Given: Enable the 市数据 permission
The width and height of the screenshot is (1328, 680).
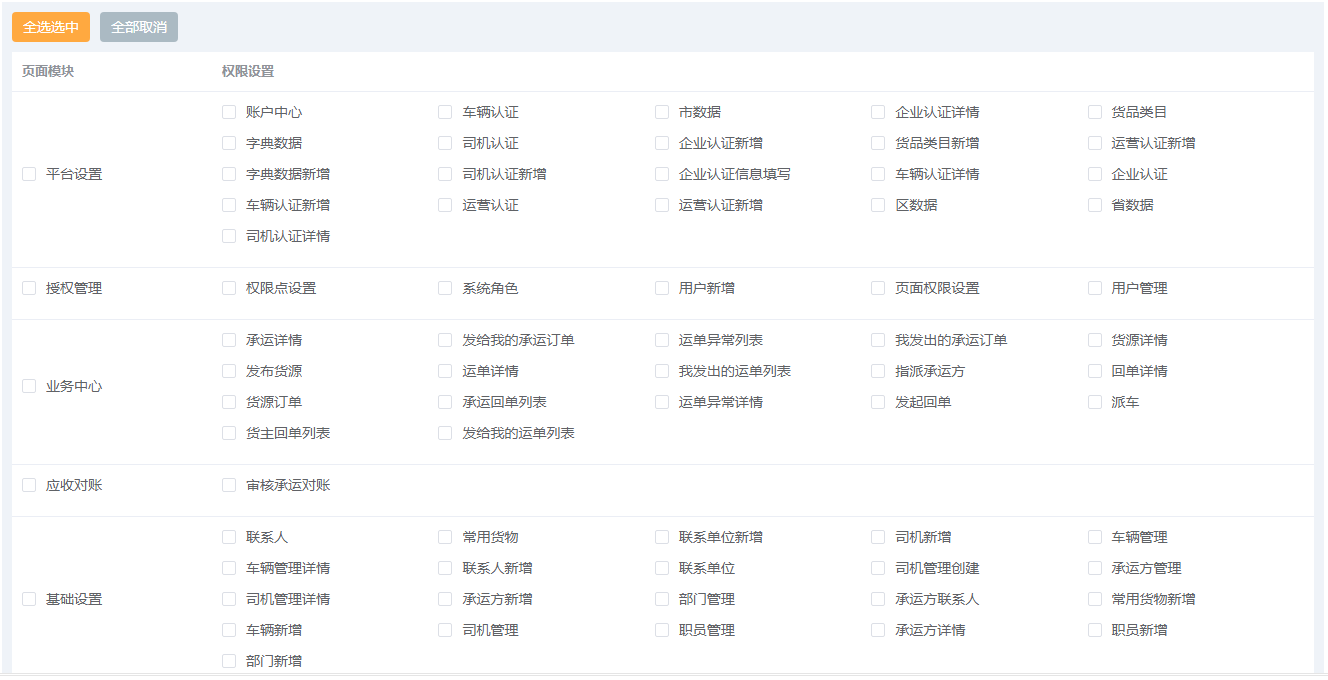Looking at the screenshot, I should [662, 112].
